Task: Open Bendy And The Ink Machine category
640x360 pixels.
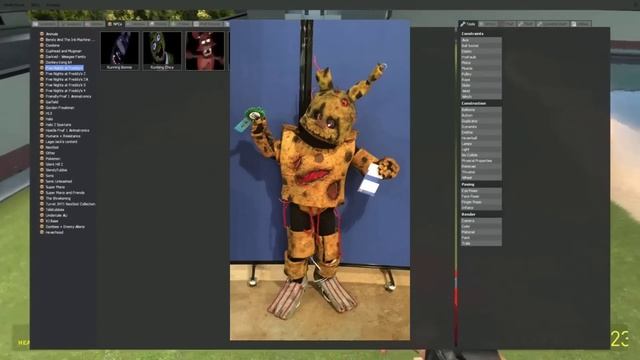Action: (x=69, y=40)
